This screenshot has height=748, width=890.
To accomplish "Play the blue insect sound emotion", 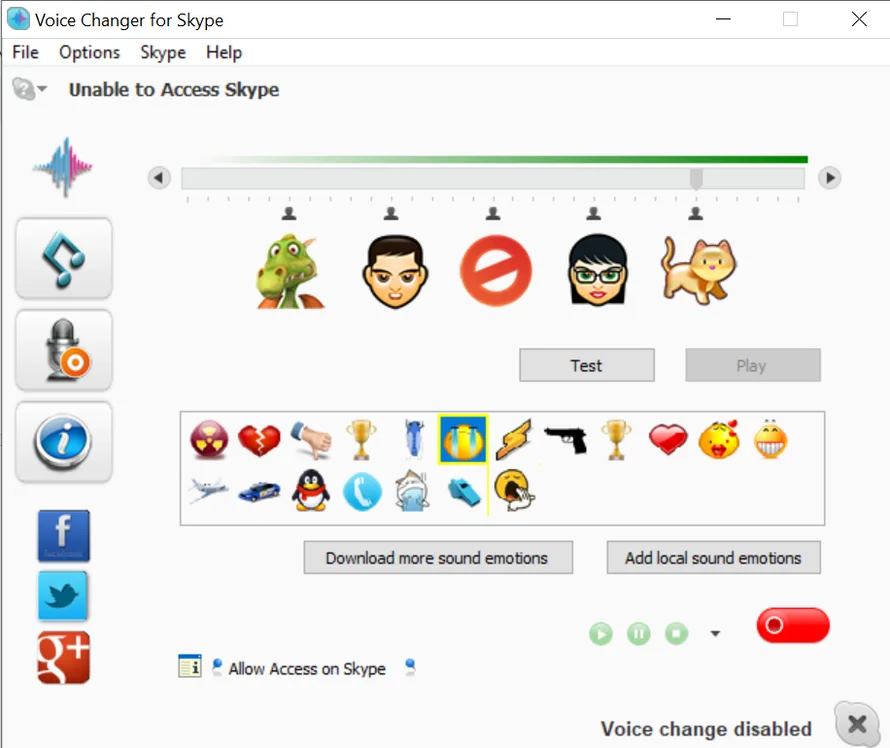I will coord(414,439).
